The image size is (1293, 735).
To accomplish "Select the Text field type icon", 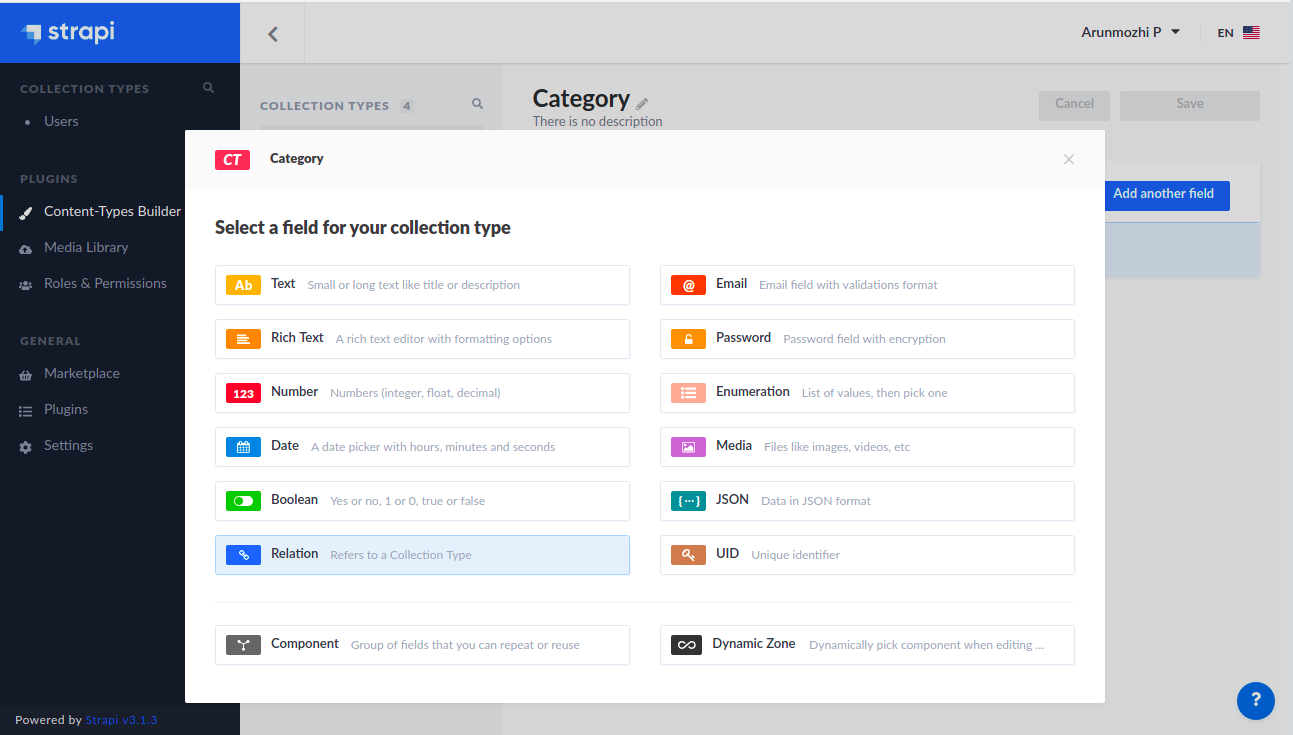I will coord(243,285).
